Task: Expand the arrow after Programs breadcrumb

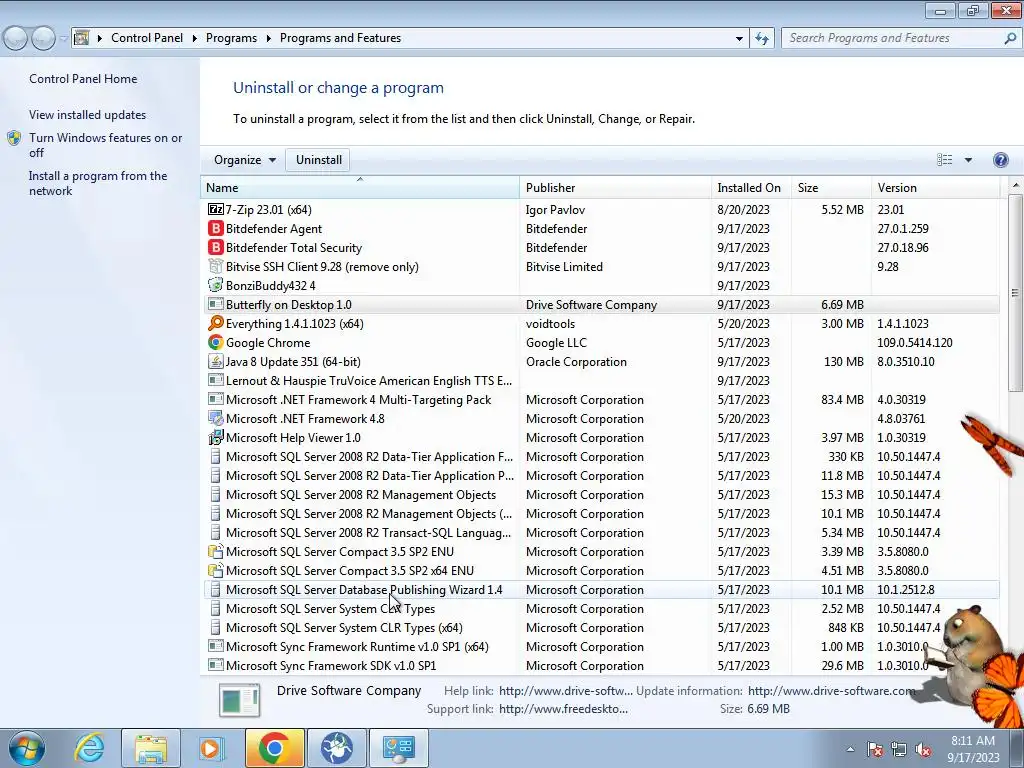Action: [268, 39]
